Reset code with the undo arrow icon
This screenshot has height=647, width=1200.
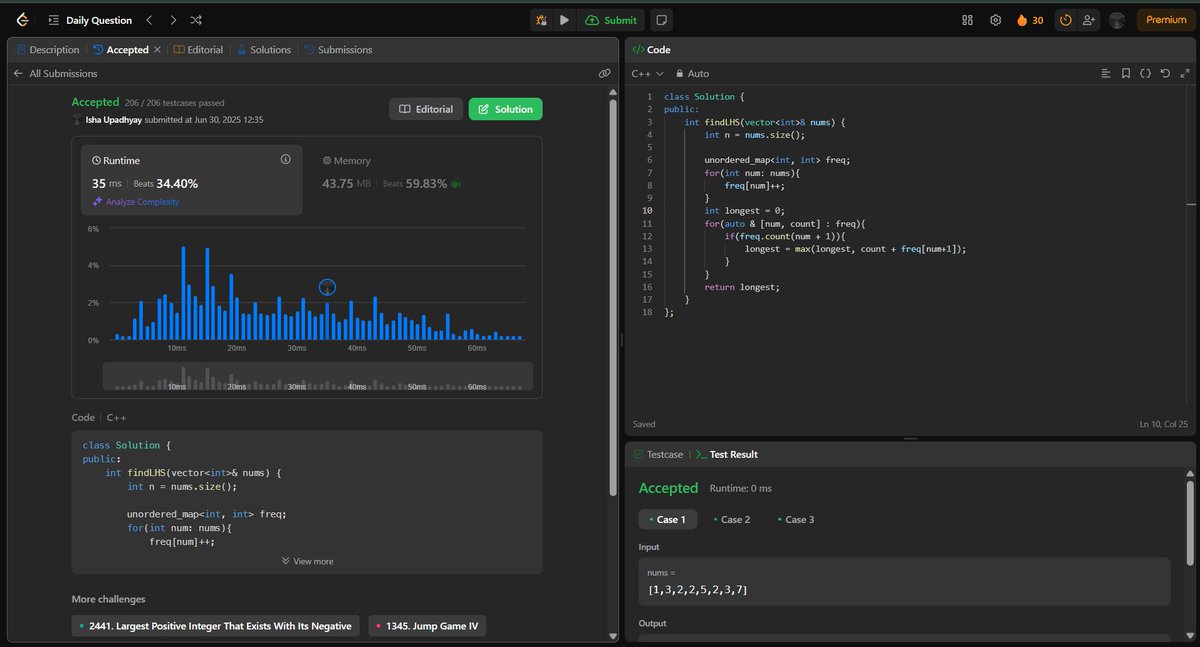coord(1166,73)
